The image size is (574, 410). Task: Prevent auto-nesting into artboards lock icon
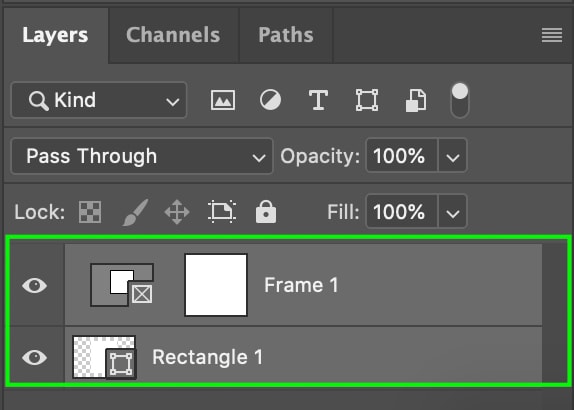[x=222, y=212]
